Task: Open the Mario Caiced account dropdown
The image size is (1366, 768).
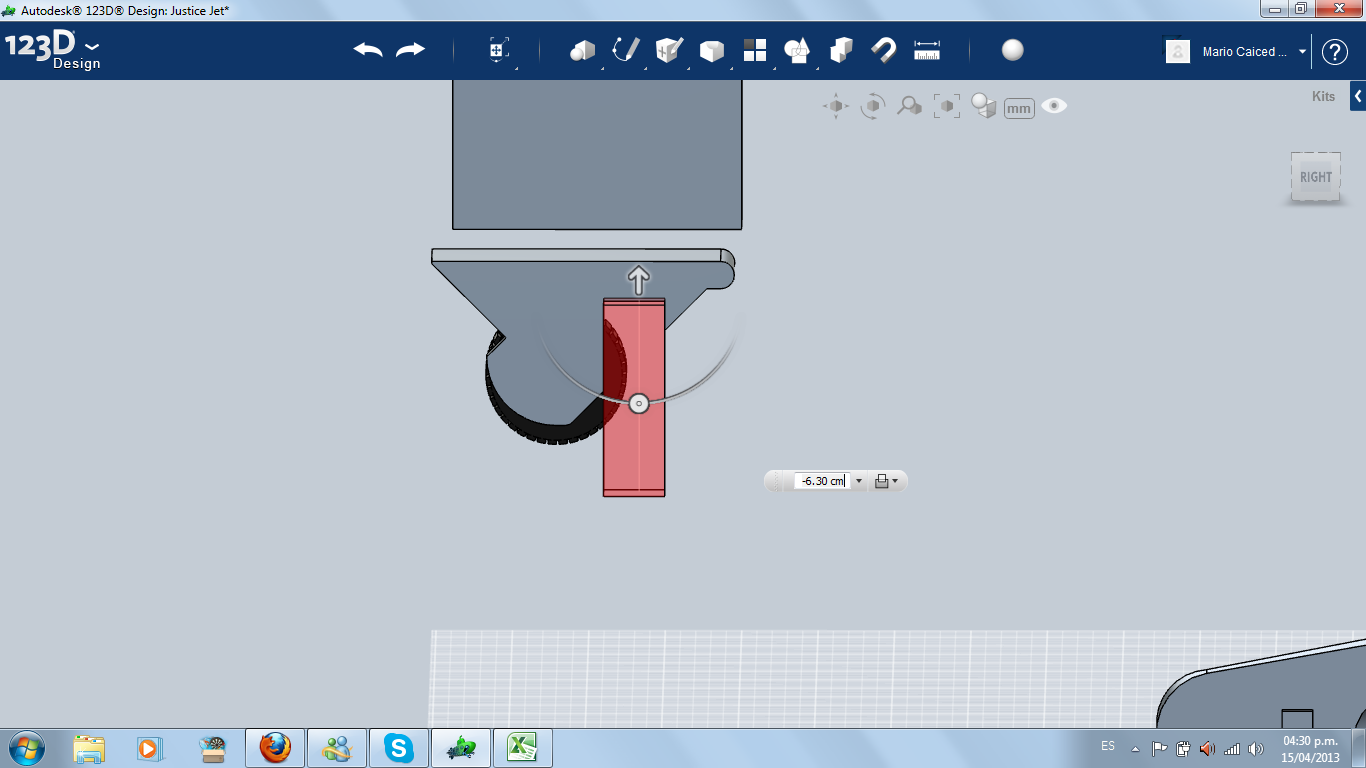Action: (1302, 52)
